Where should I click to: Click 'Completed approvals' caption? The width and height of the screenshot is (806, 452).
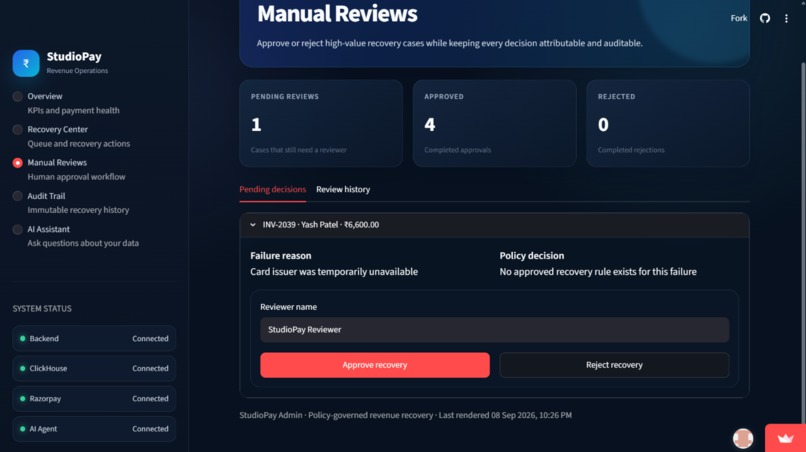click(457, 150)
